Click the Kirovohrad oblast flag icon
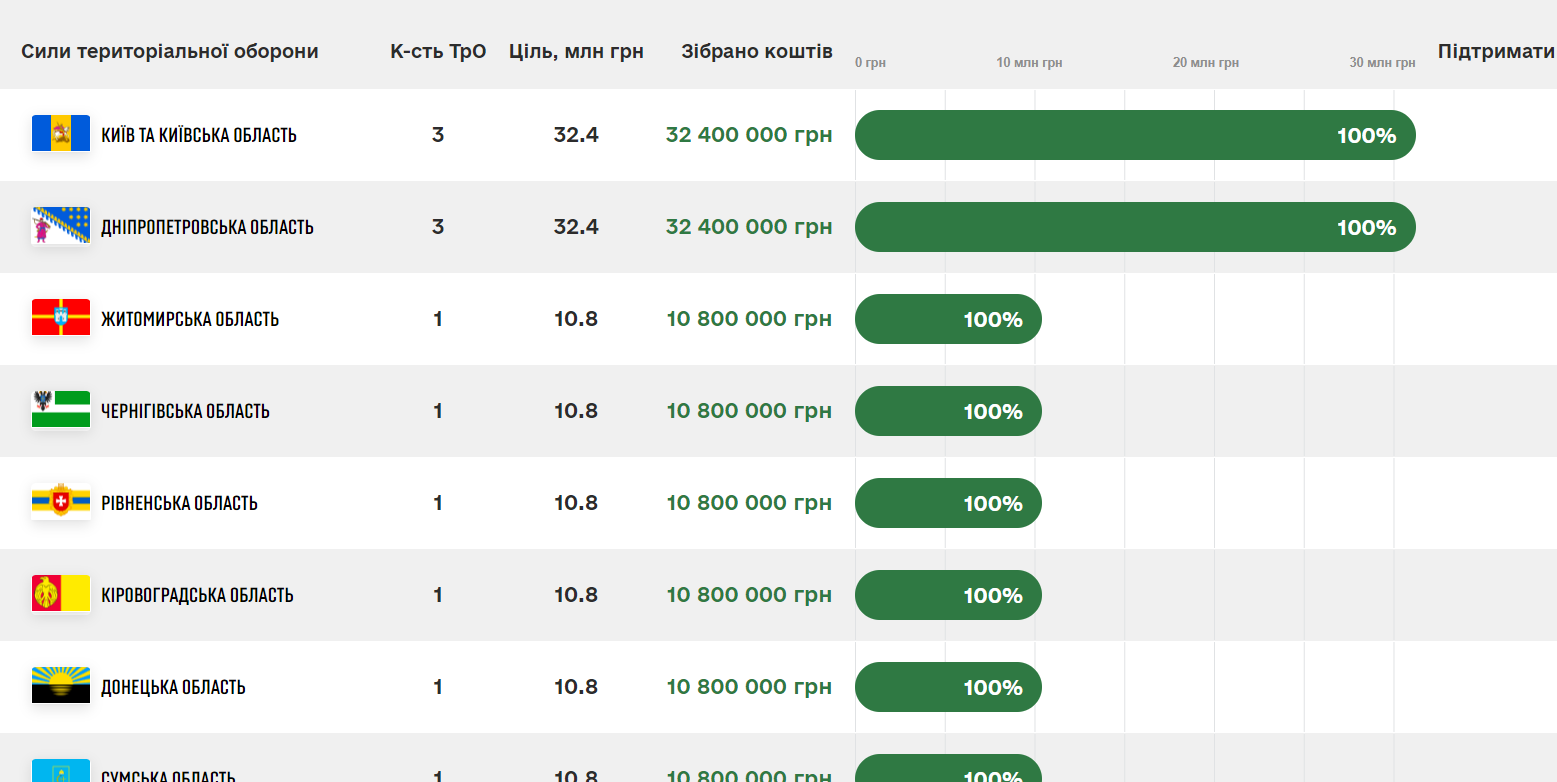The image size is (1557, 782). coord(61,594)
